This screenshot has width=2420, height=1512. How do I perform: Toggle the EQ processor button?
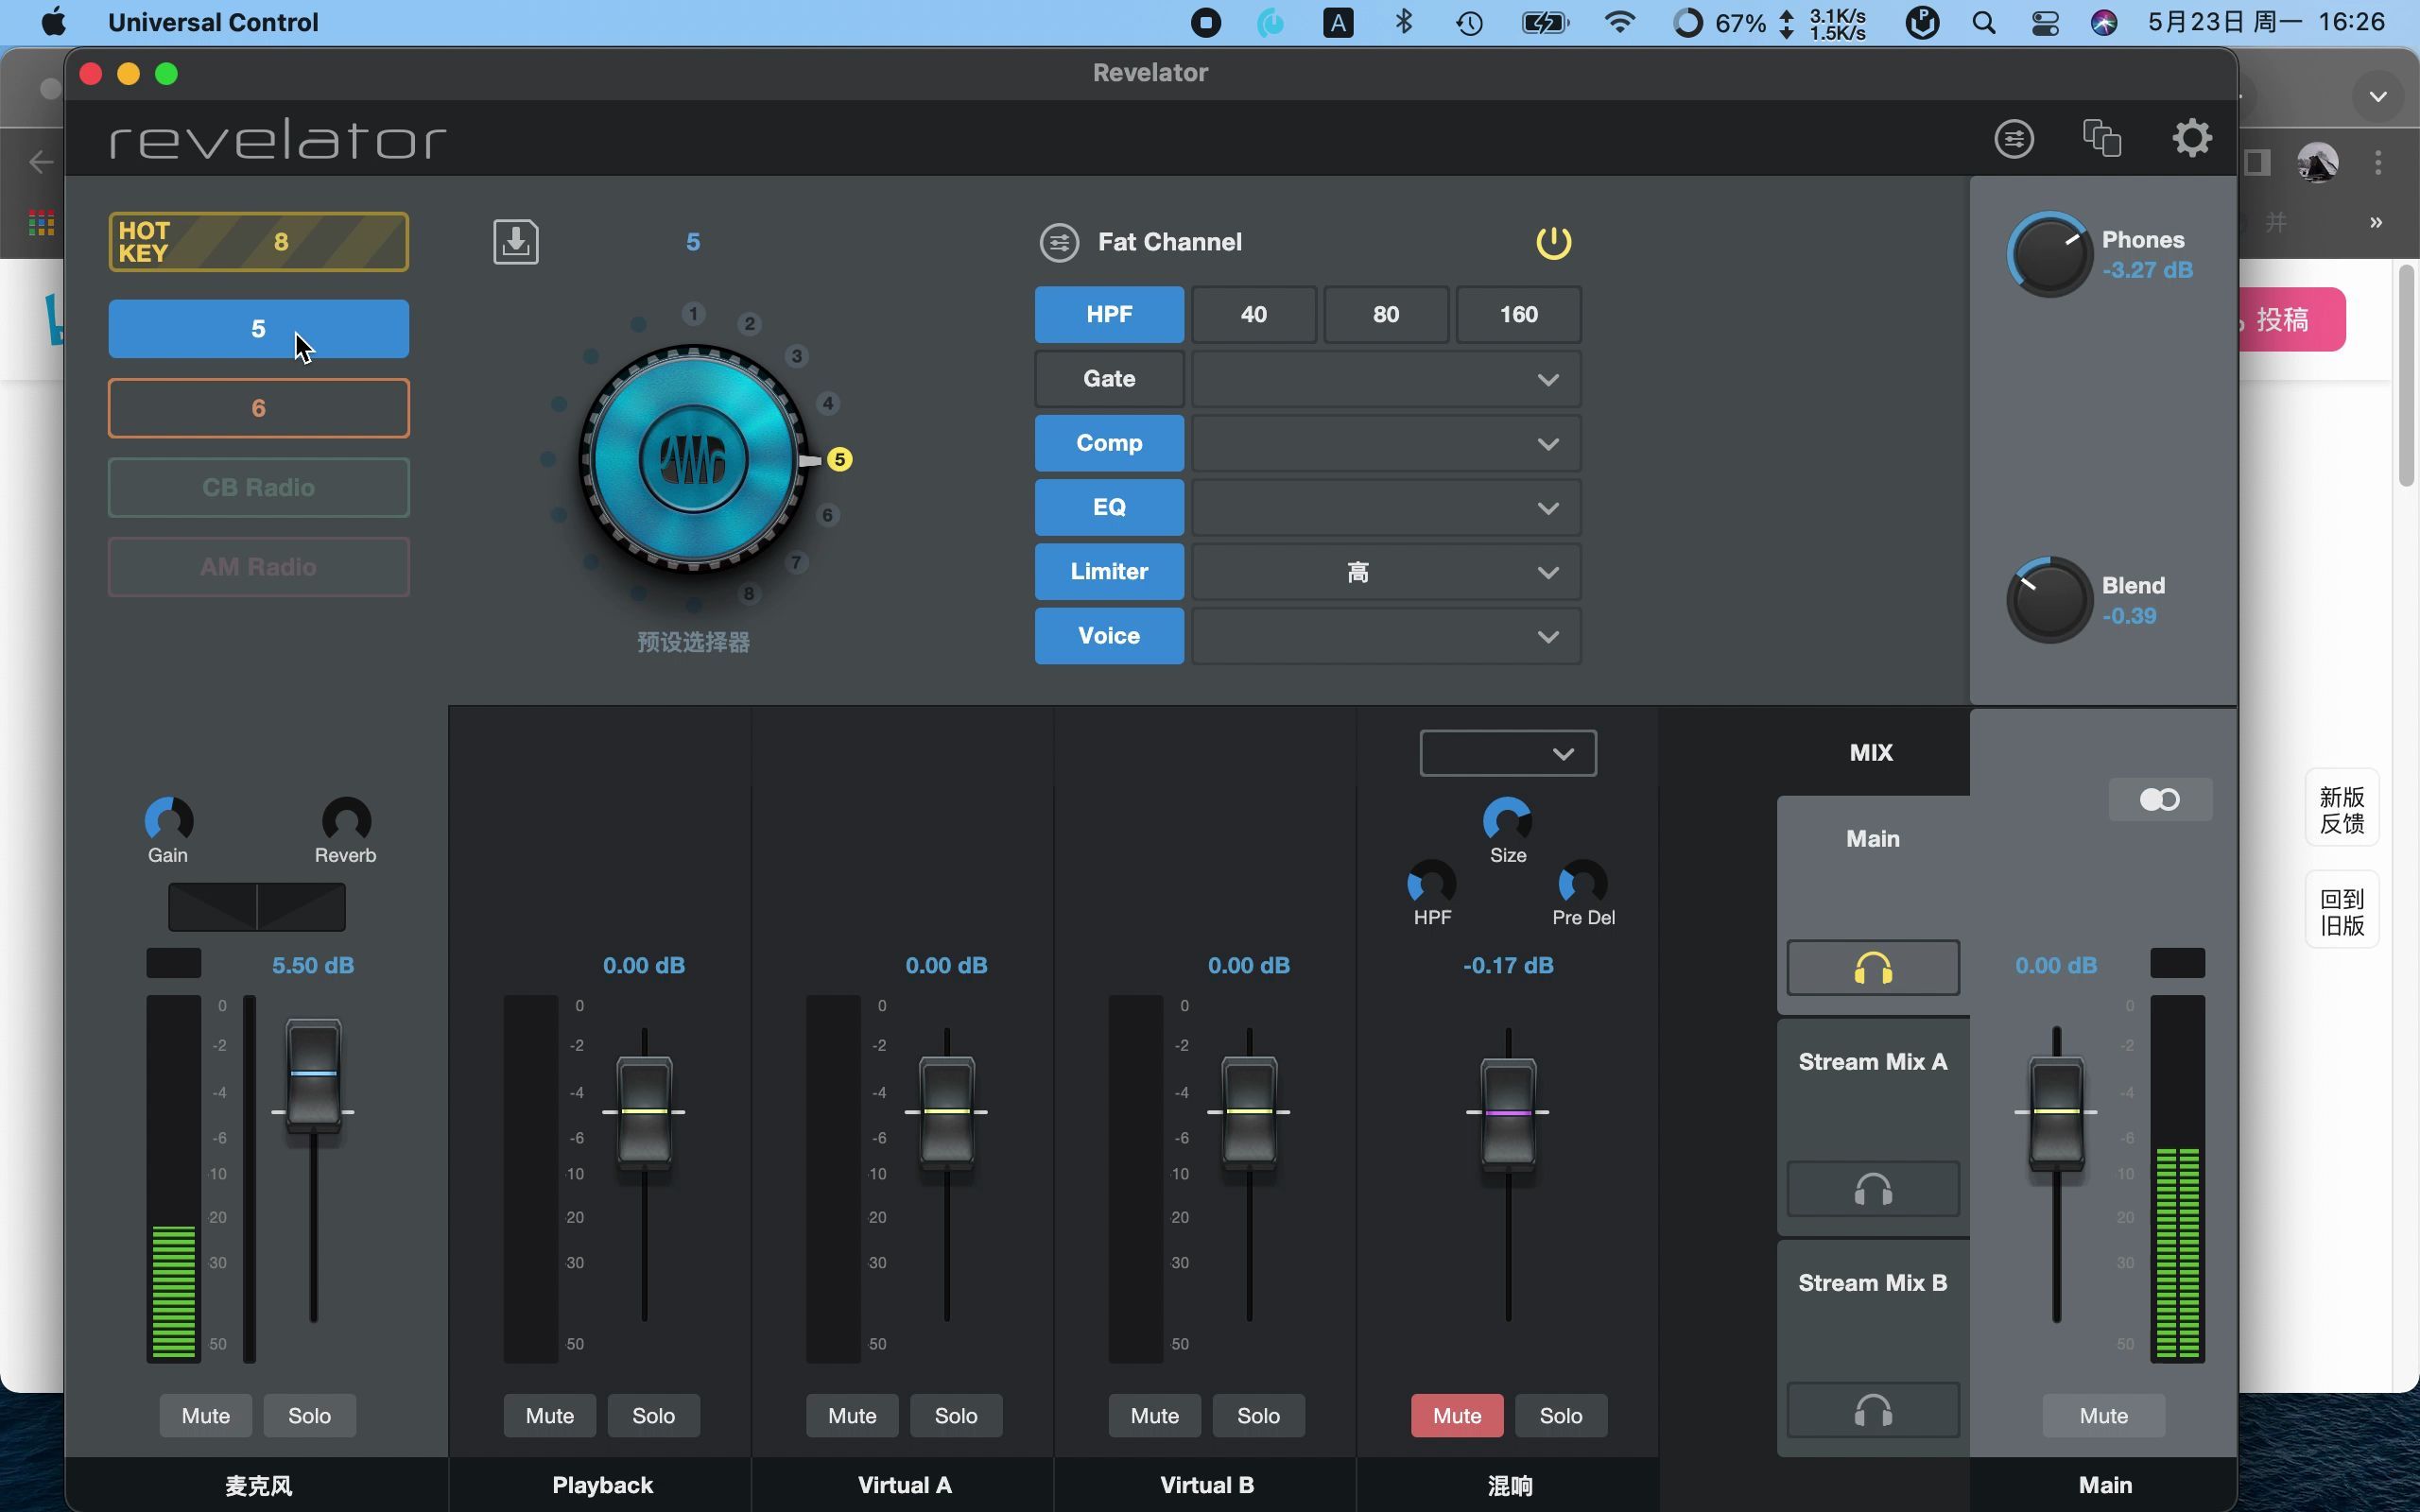[1109, 507]
